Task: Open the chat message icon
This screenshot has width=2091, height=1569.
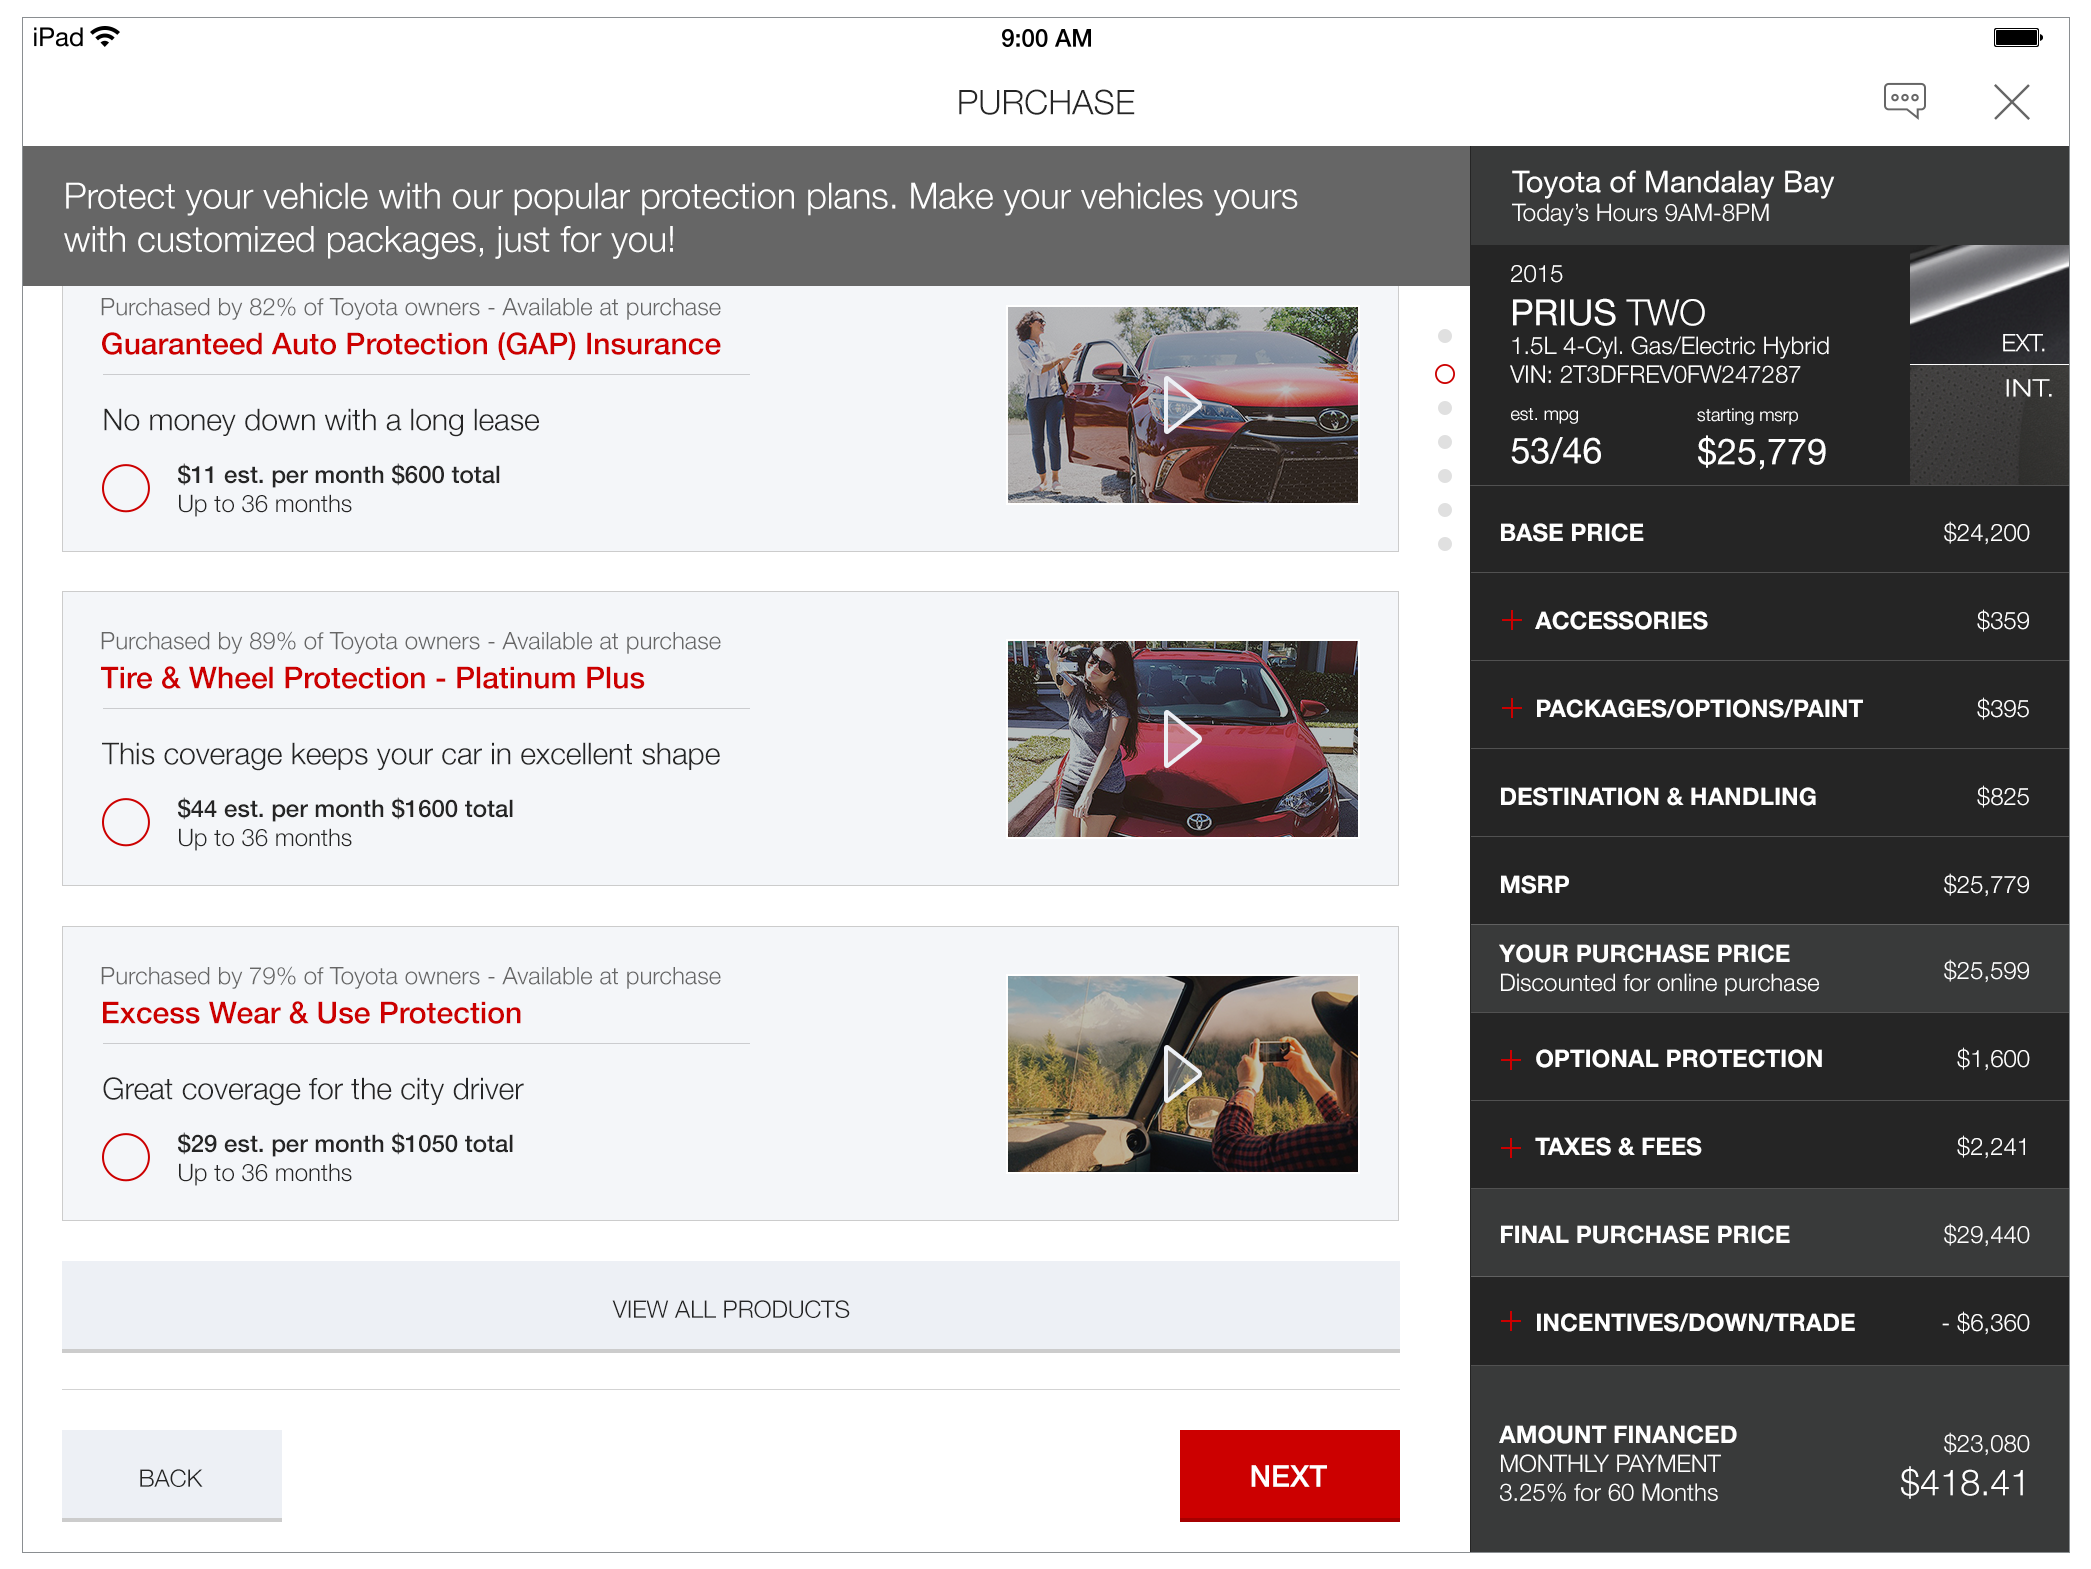Action: point(1904,100)
